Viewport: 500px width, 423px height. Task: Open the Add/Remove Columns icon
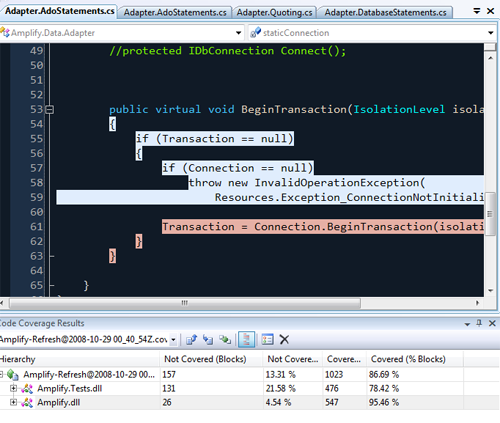(x=267, y=340)
